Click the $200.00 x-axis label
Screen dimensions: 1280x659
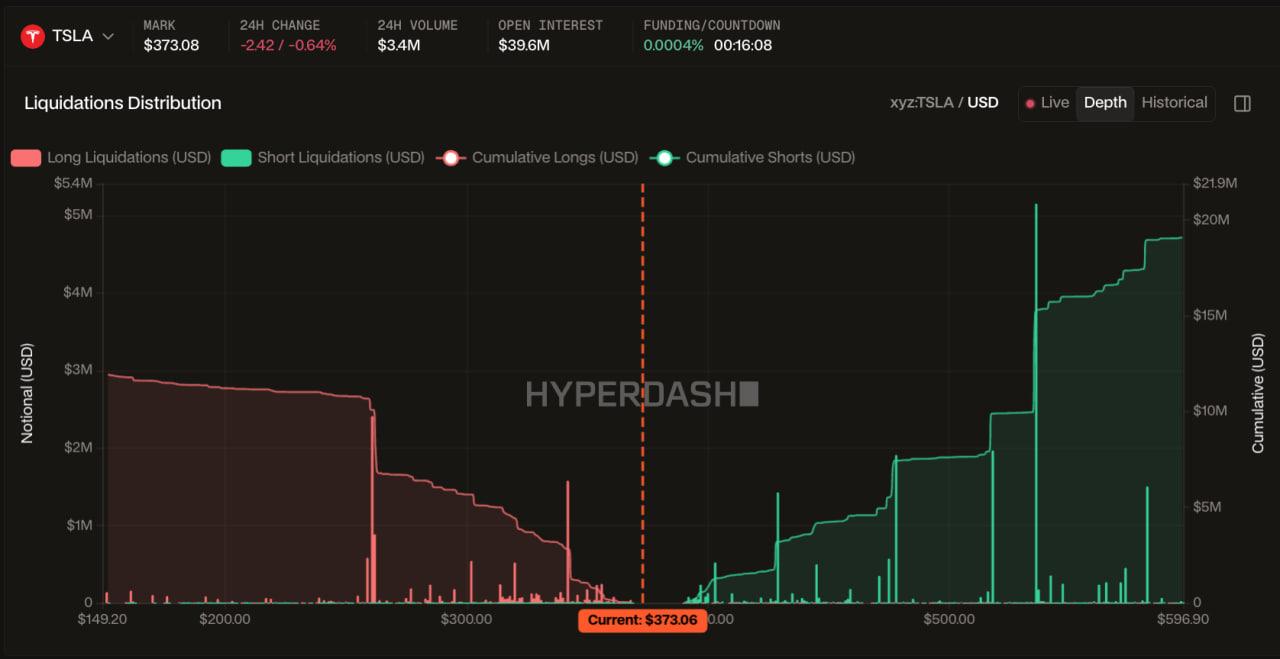[x=224, y=619]
